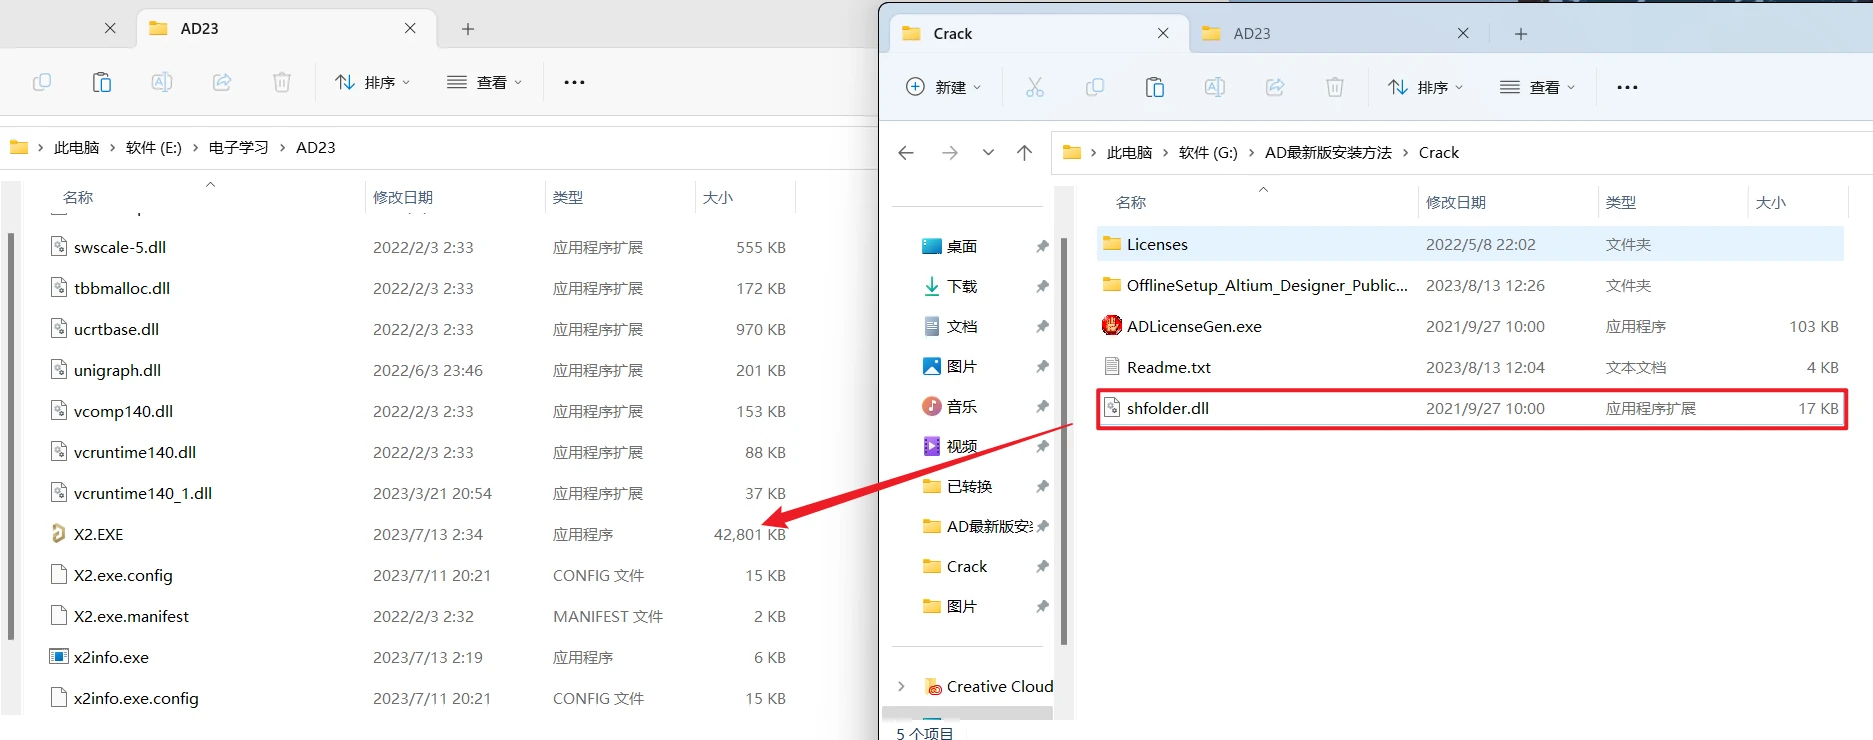Expand the Creative Cloud tree item

[x=901, y=686]
